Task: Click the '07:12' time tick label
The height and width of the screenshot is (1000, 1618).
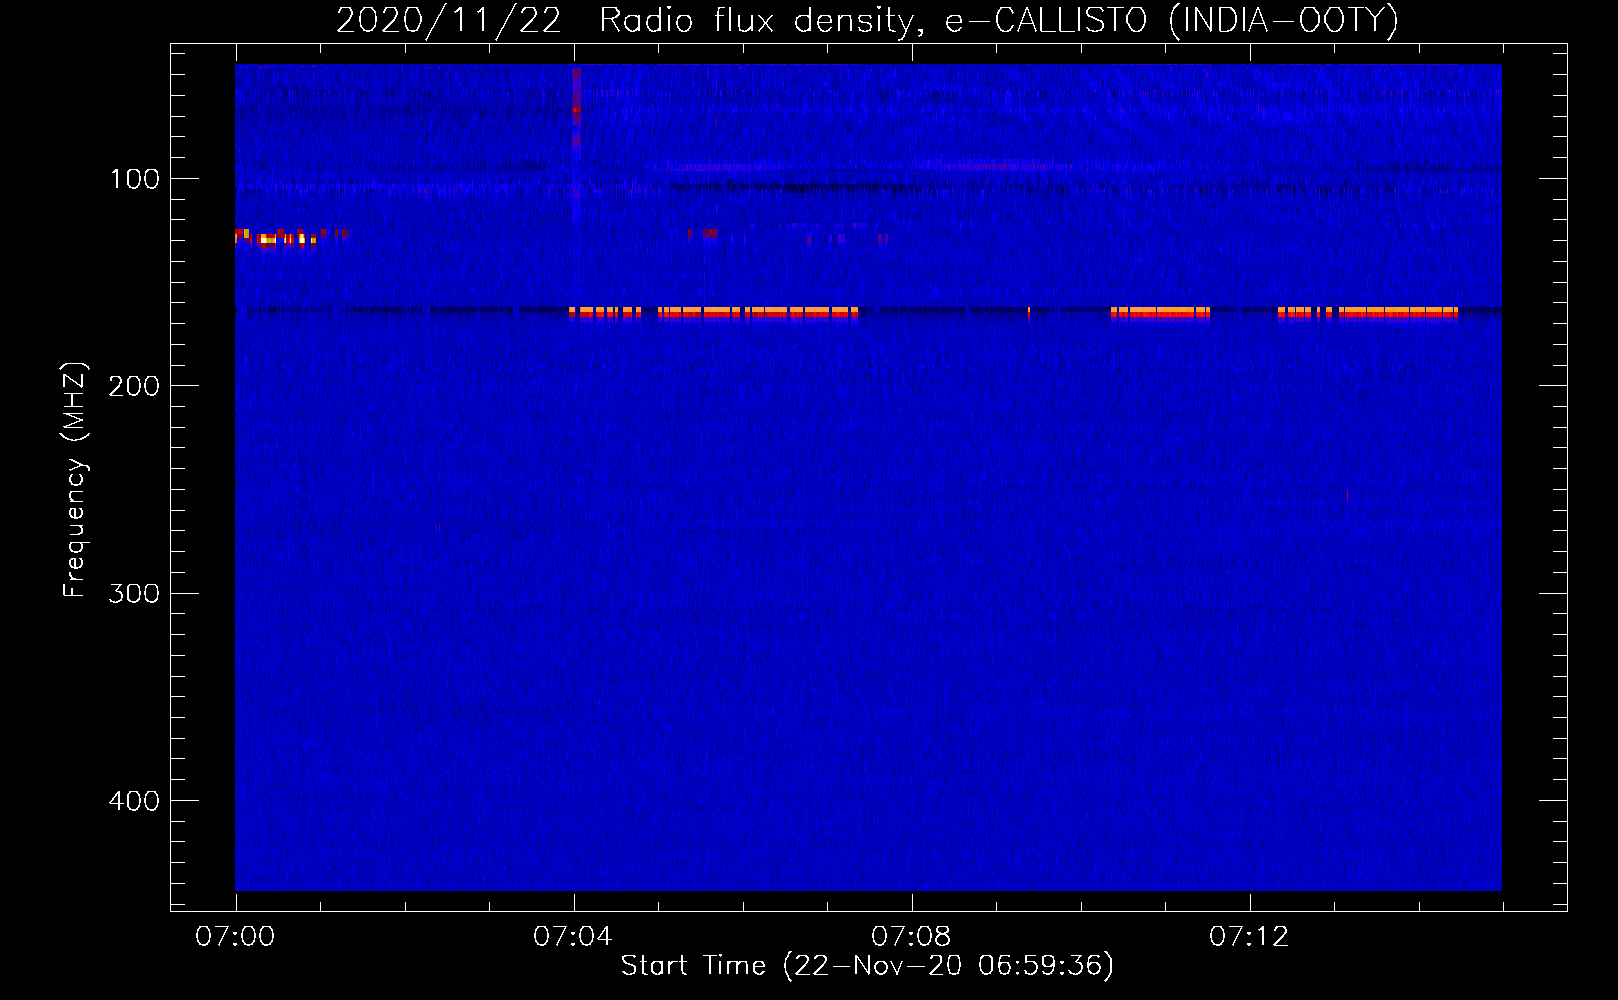Action: tap(1249, 937)
